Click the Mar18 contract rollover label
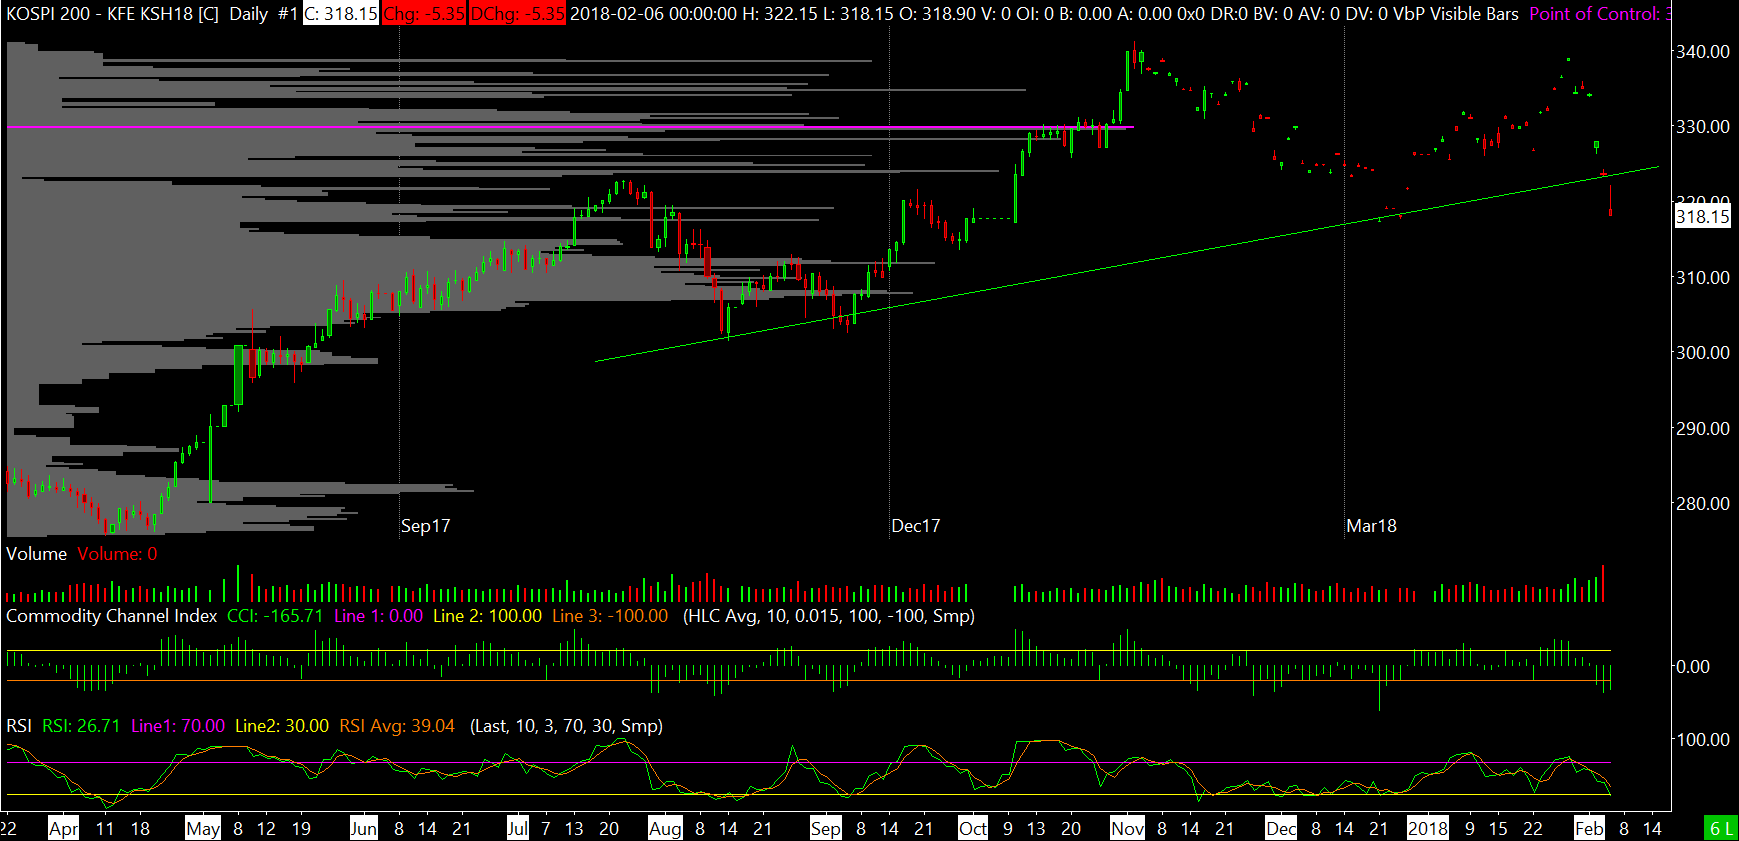Screen dimensions: 1739x841 1371,526
